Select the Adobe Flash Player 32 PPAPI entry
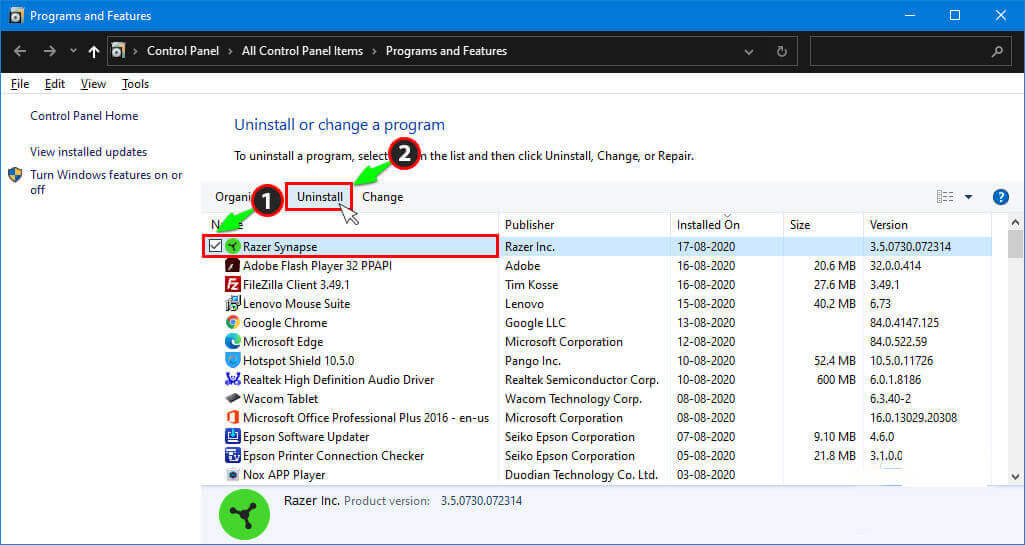 coord(318,266)
